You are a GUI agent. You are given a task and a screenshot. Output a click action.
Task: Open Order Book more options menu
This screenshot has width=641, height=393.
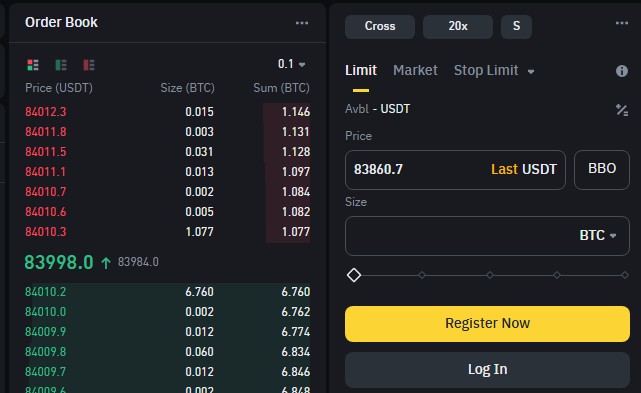click(x=302, y=23)
